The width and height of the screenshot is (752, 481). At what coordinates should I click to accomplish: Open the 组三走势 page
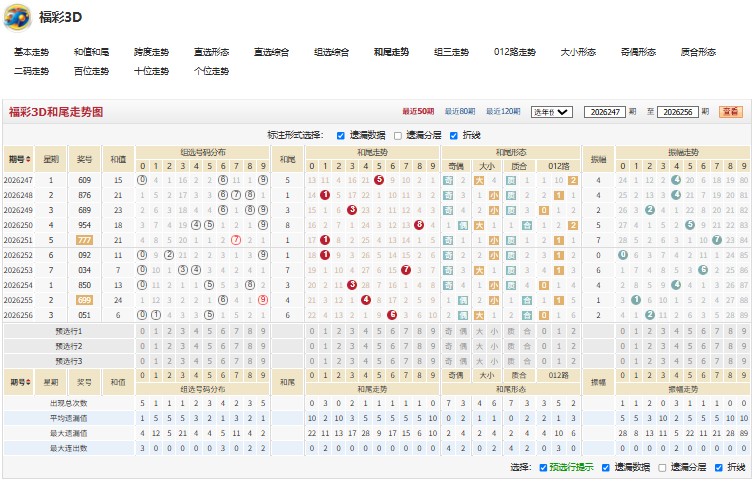tap(451, 52)
